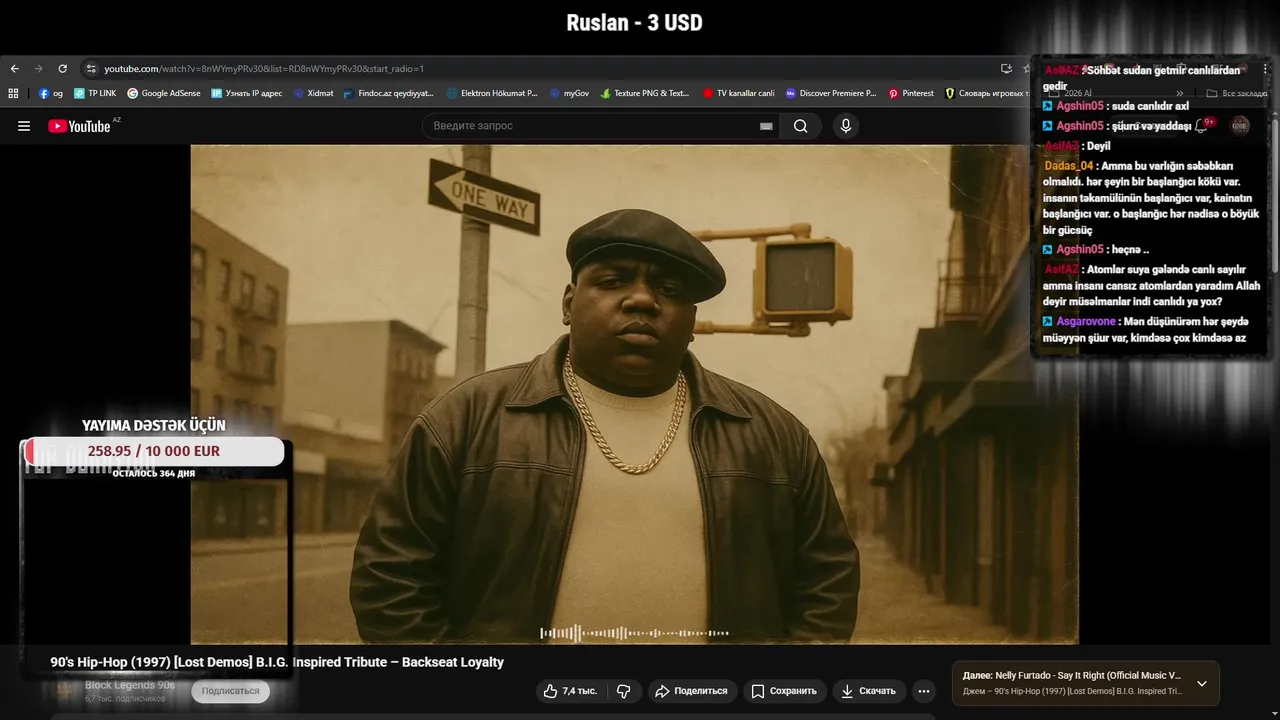Click 'Ruslan - 3 USD' donation text
This screenshot has width=1280, height=720.
[x=634, y=22]
